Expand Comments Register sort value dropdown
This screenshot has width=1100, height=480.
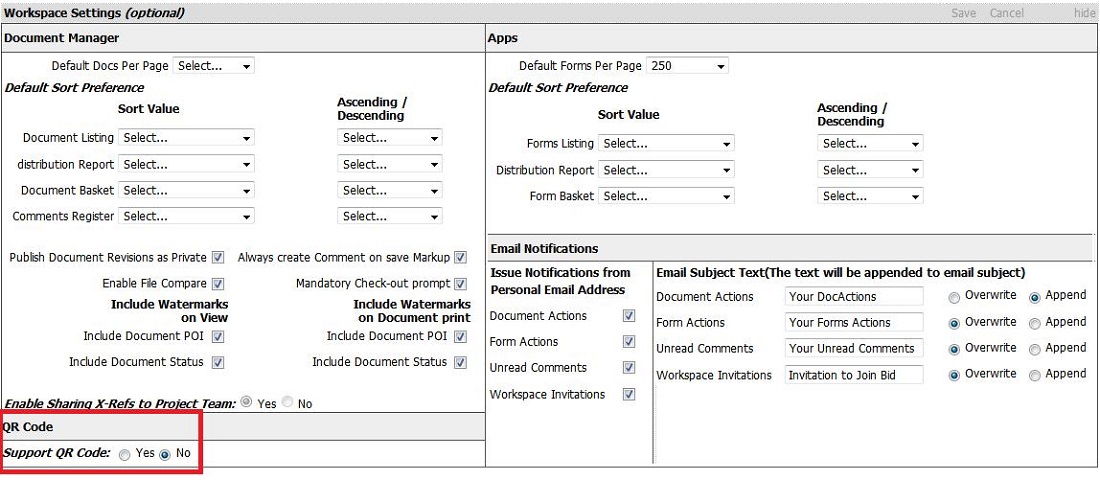pos(186,217)
